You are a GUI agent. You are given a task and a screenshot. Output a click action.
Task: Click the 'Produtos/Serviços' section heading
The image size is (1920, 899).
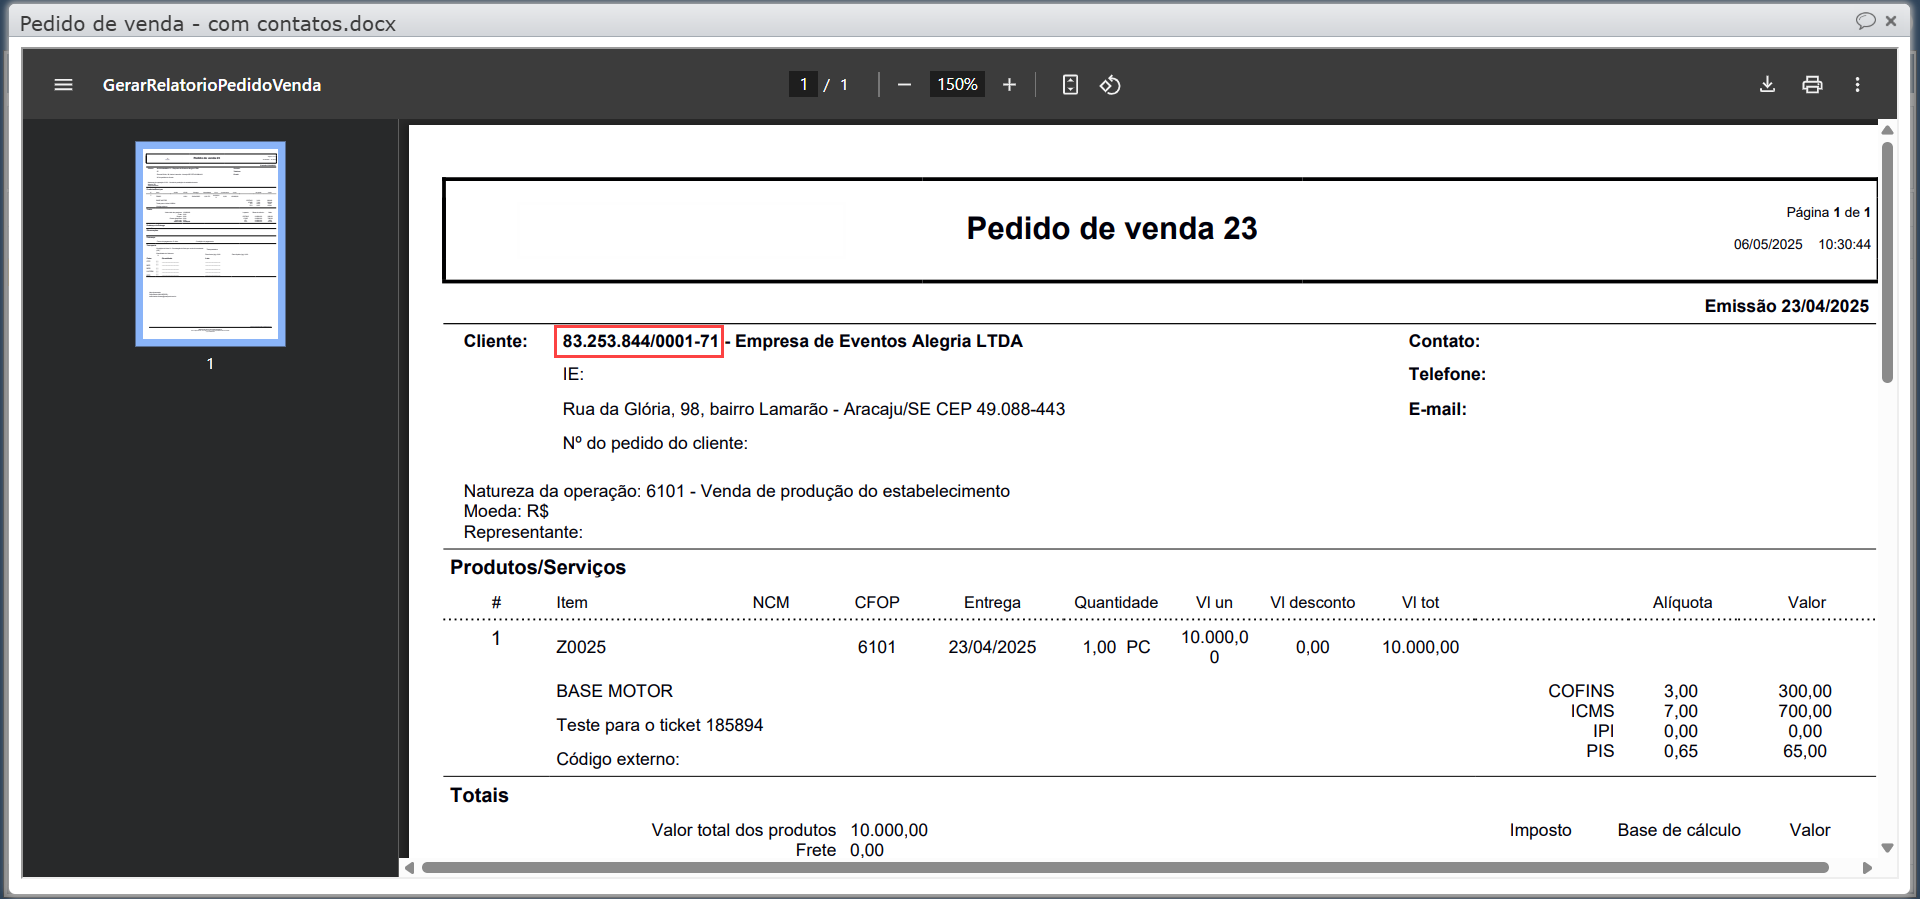pyautogui.click(x=538, y=567)
